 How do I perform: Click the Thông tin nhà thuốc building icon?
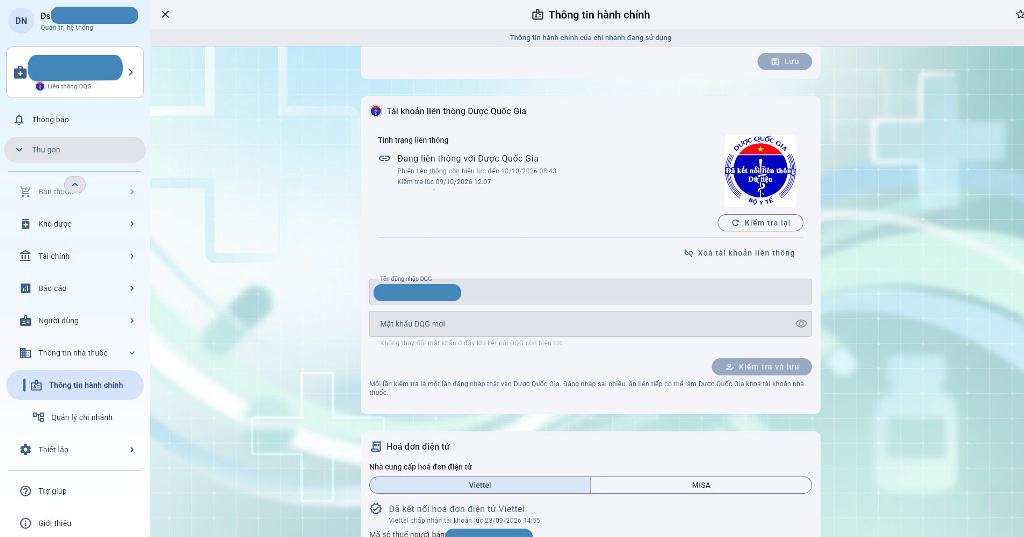tap(25, 353)
